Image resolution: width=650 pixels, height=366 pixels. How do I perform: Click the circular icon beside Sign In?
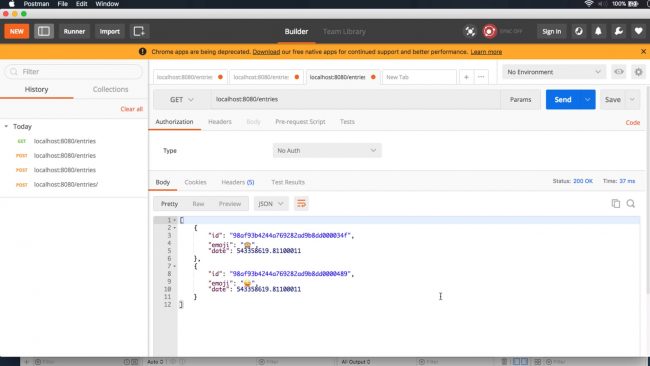(579, 32)
